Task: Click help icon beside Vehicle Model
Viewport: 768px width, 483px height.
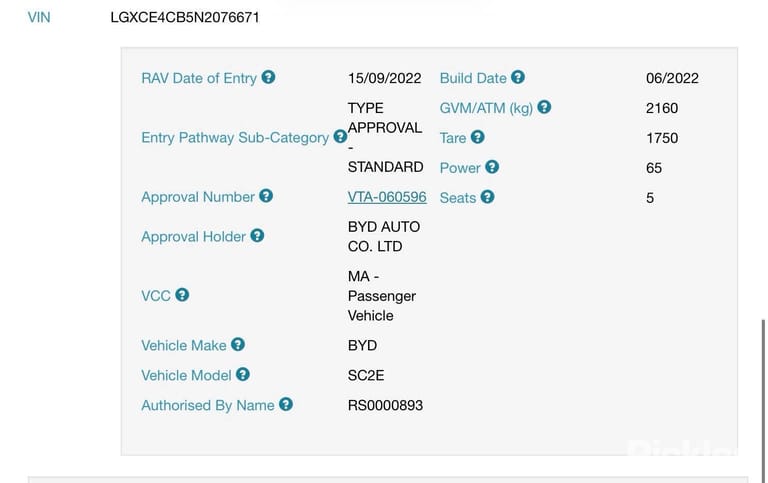Action: (242, 374)
